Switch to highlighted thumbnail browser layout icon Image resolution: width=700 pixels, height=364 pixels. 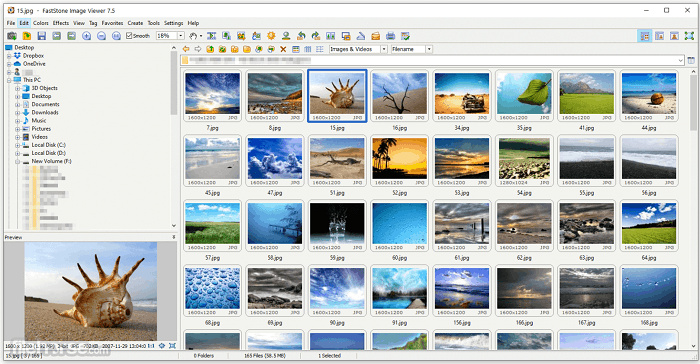point(645,36)
